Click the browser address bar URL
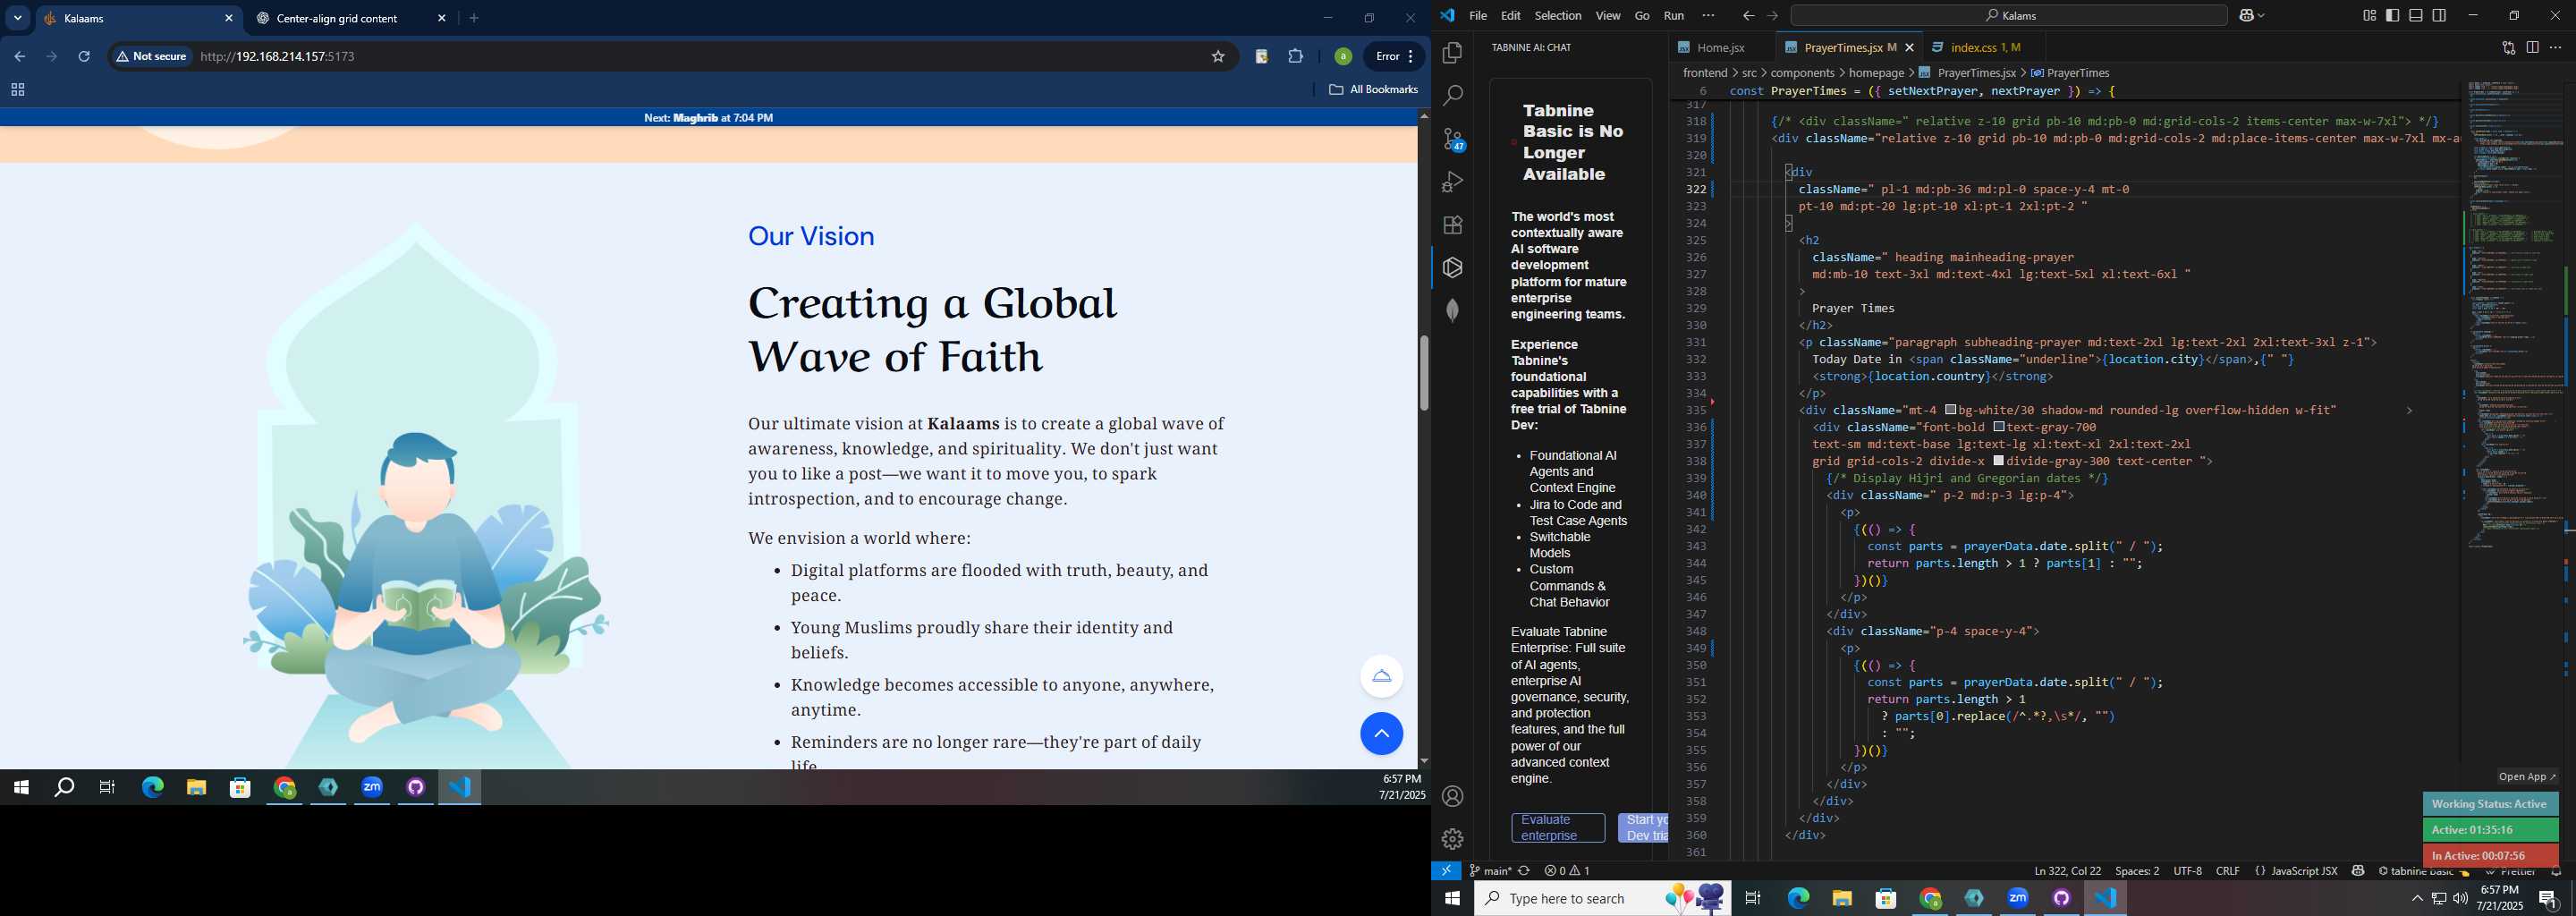Image resolution: width=2576 pixels, height=916 pixels. (x=277, y=57)
